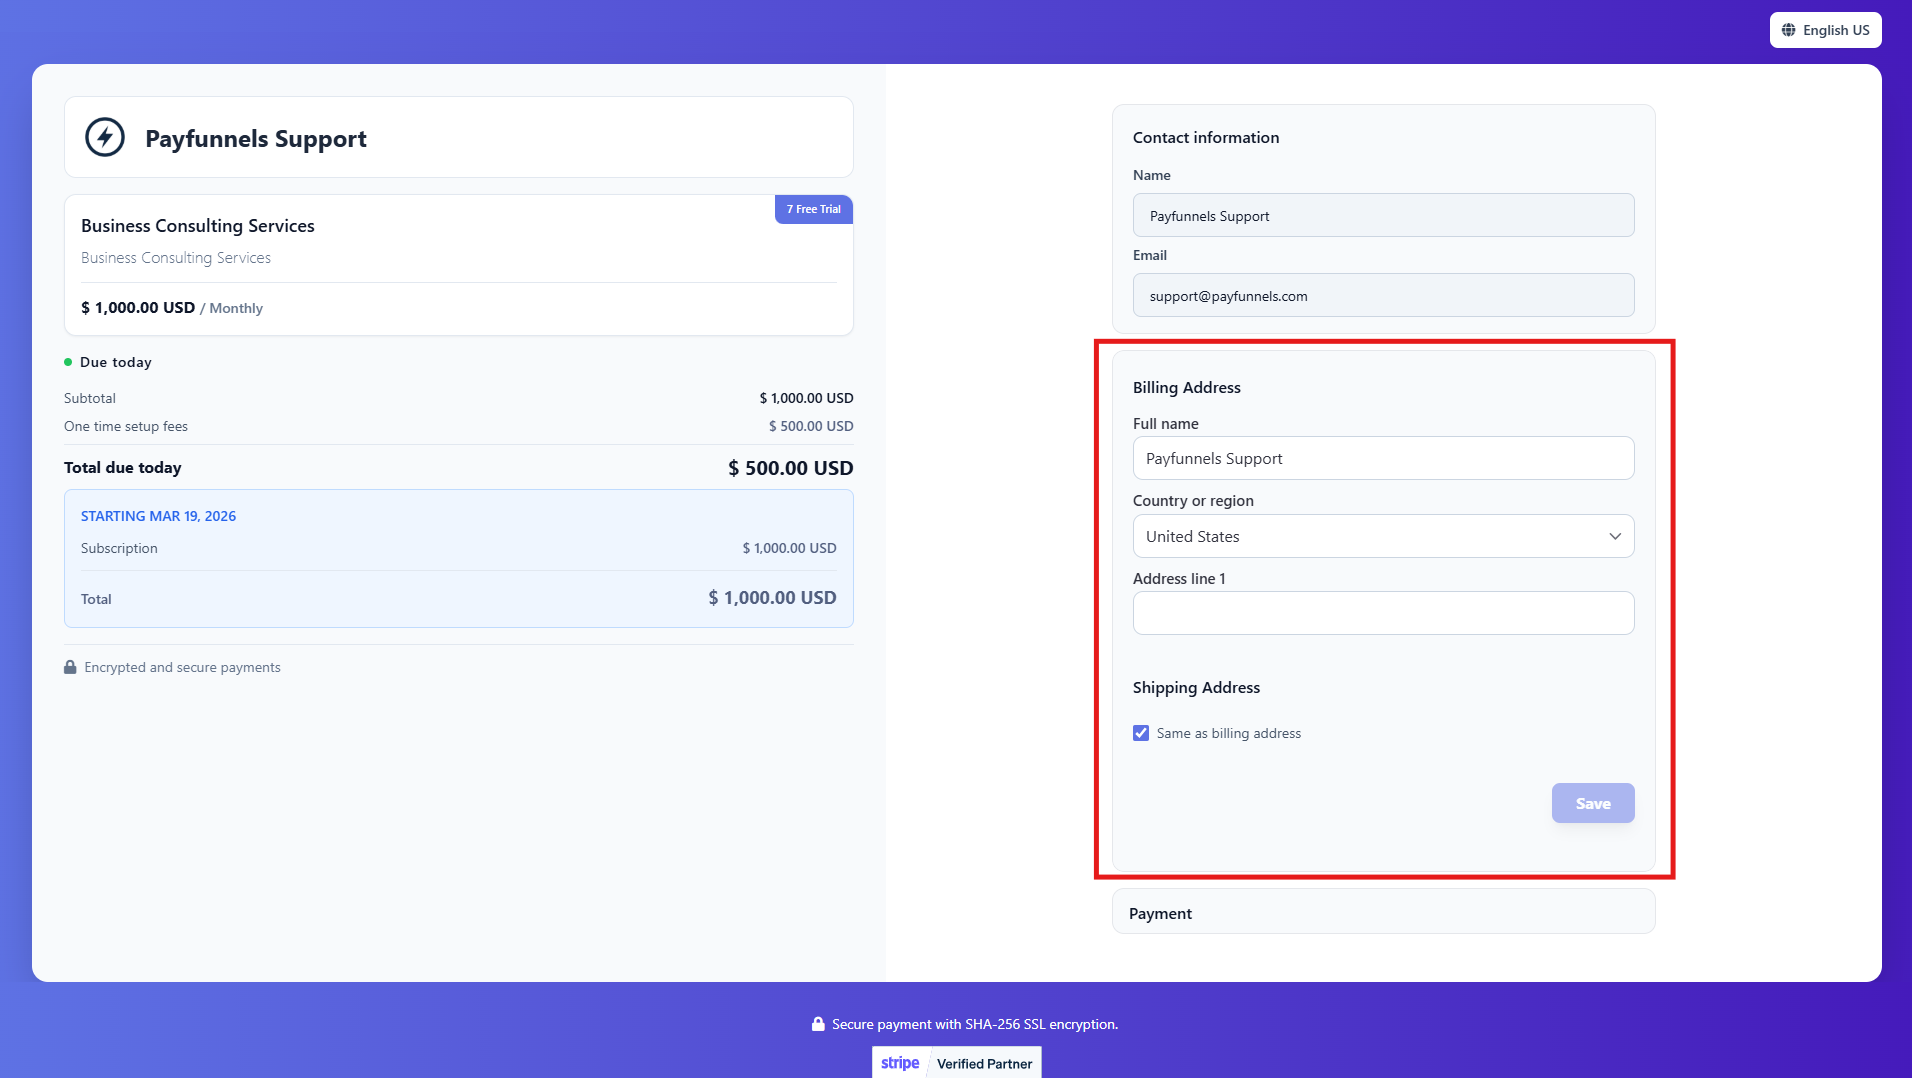Click the Payfunnels lightning bolt logo

tap(105, 137)
